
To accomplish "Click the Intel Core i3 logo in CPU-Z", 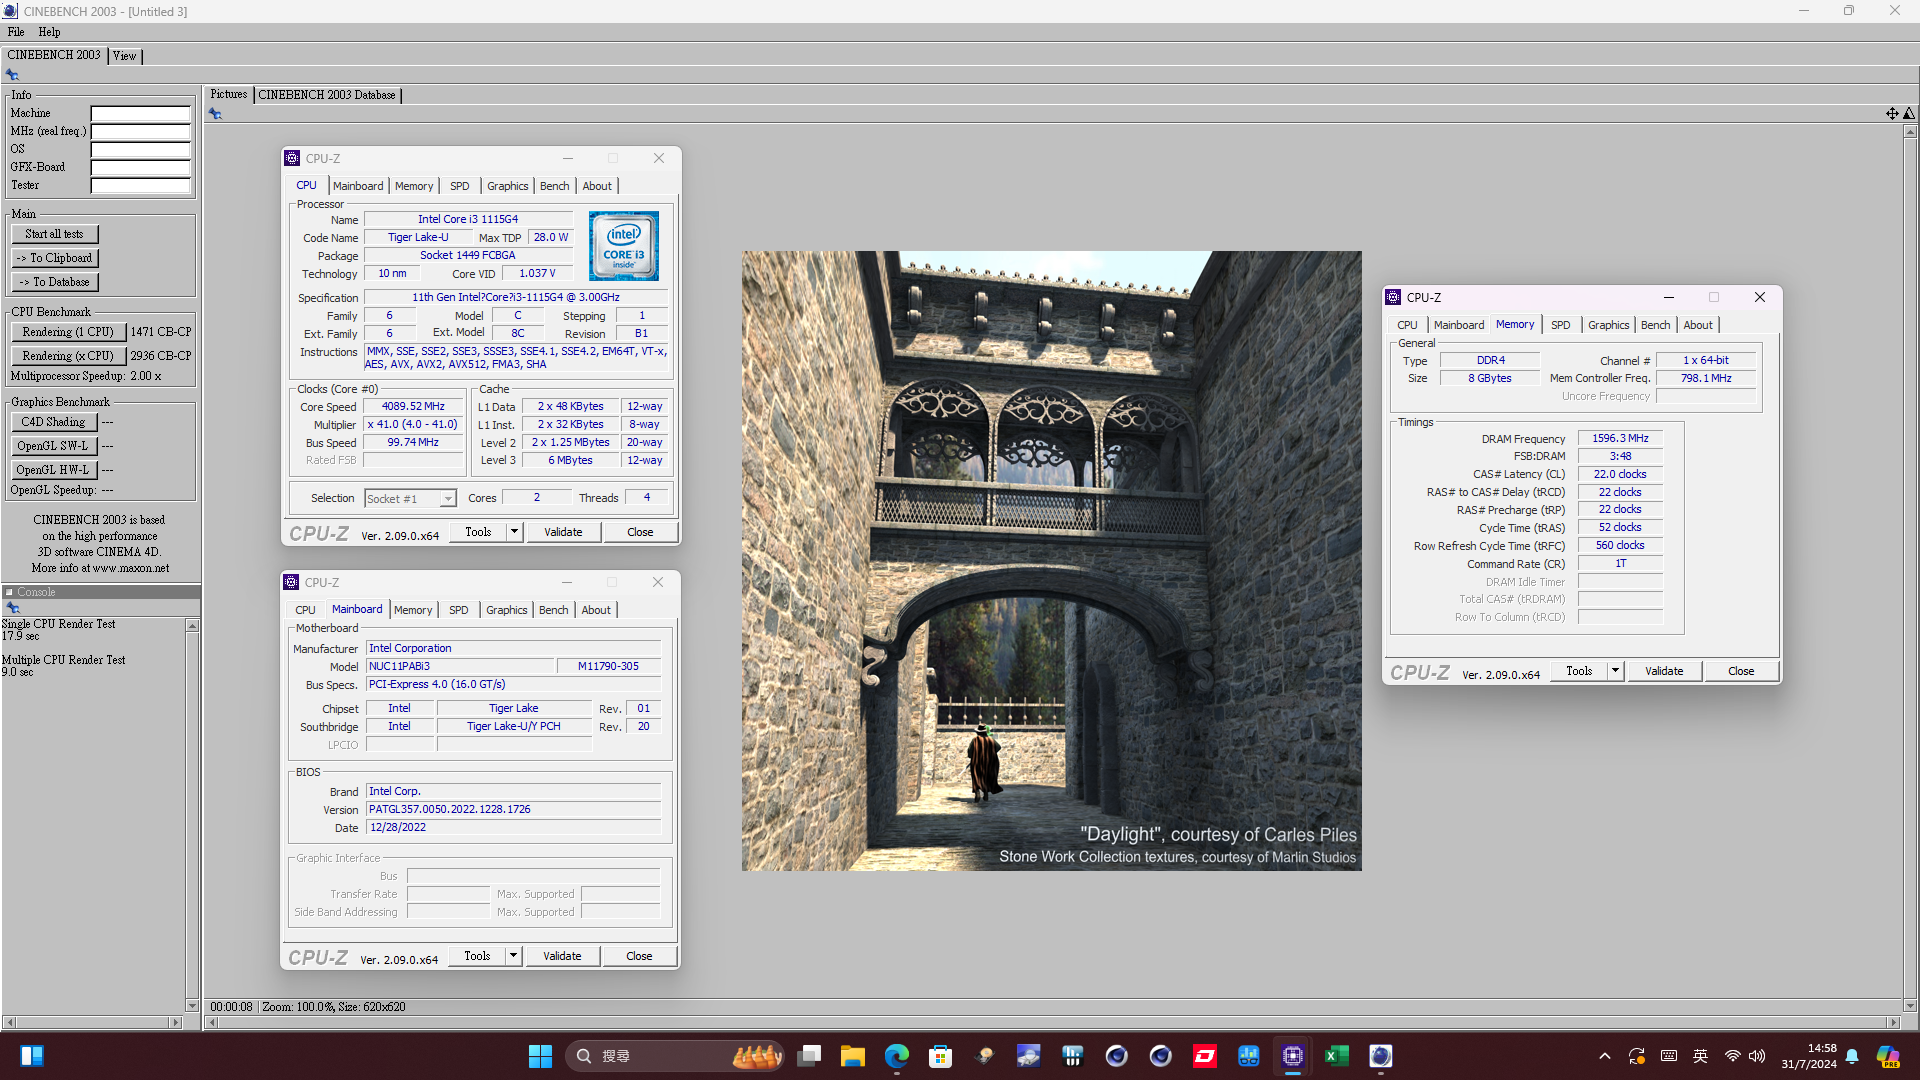I will click(623, 245).
